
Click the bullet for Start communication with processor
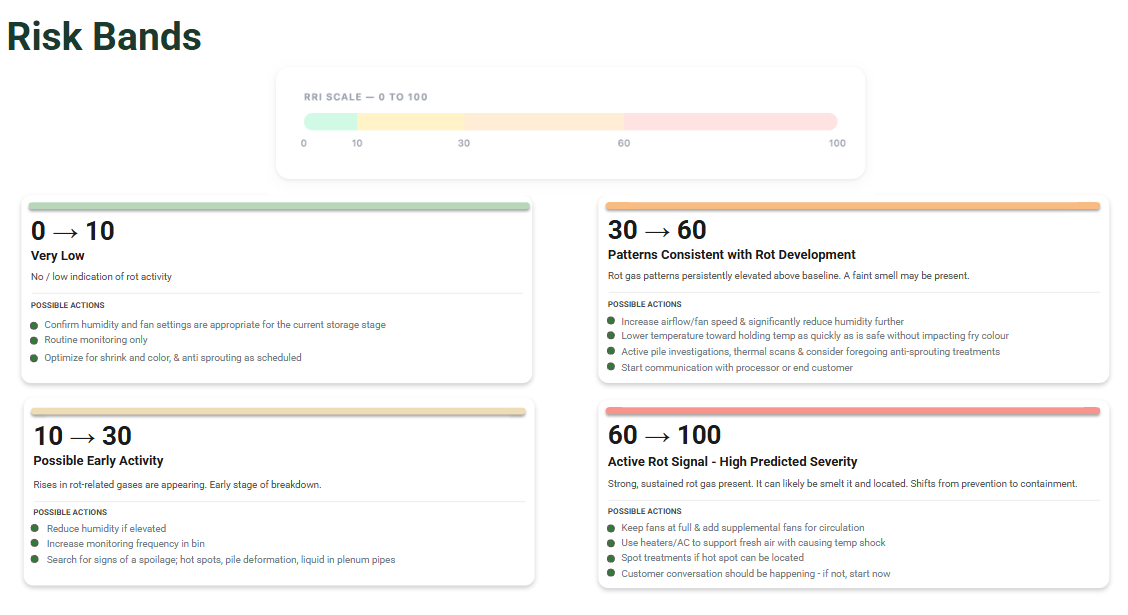point(611,368)
